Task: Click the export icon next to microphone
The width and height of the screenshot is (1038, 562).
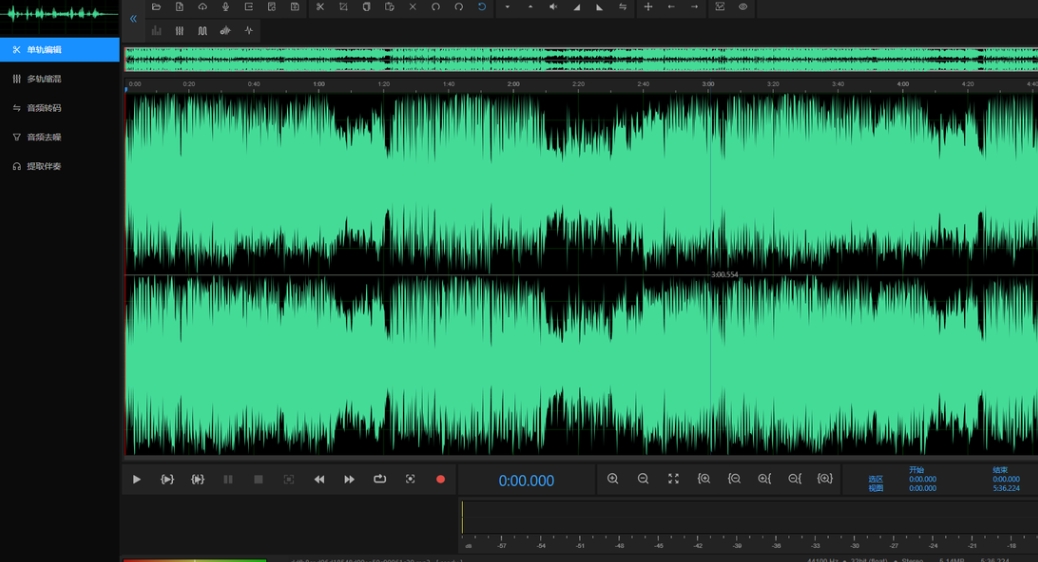Action: [x=249, y=7]
